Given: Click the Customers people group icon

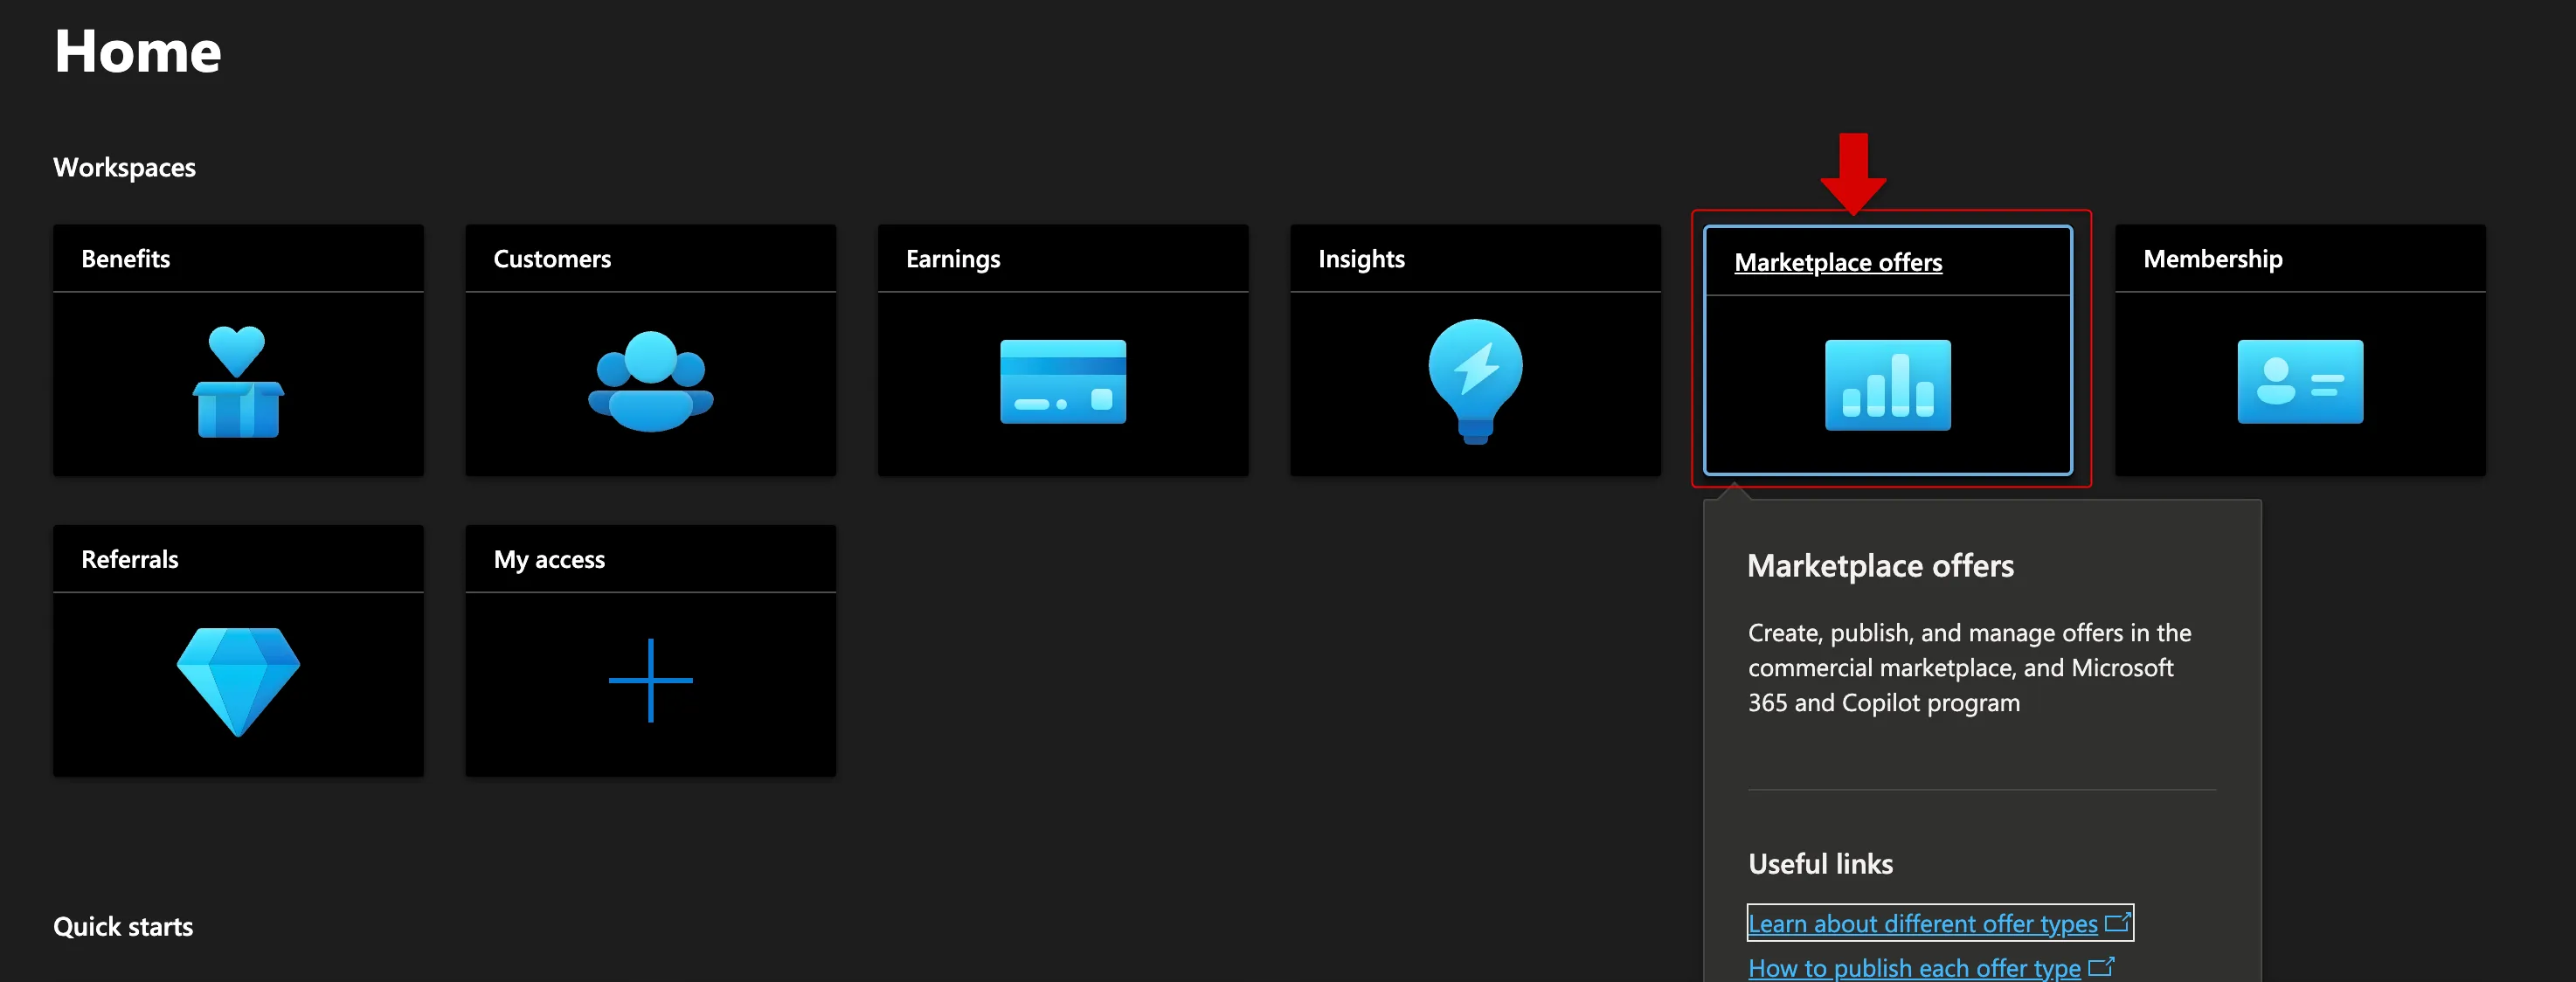Looking at the screenshot, I should tap(650, 381).
